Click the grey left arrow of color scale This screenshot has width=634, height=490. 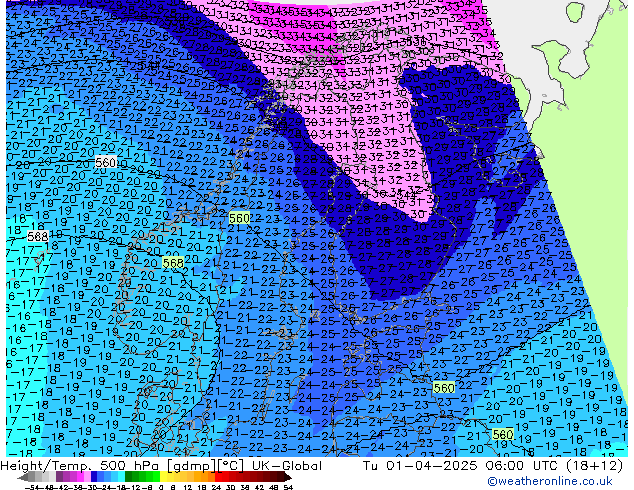click(23, 478)
